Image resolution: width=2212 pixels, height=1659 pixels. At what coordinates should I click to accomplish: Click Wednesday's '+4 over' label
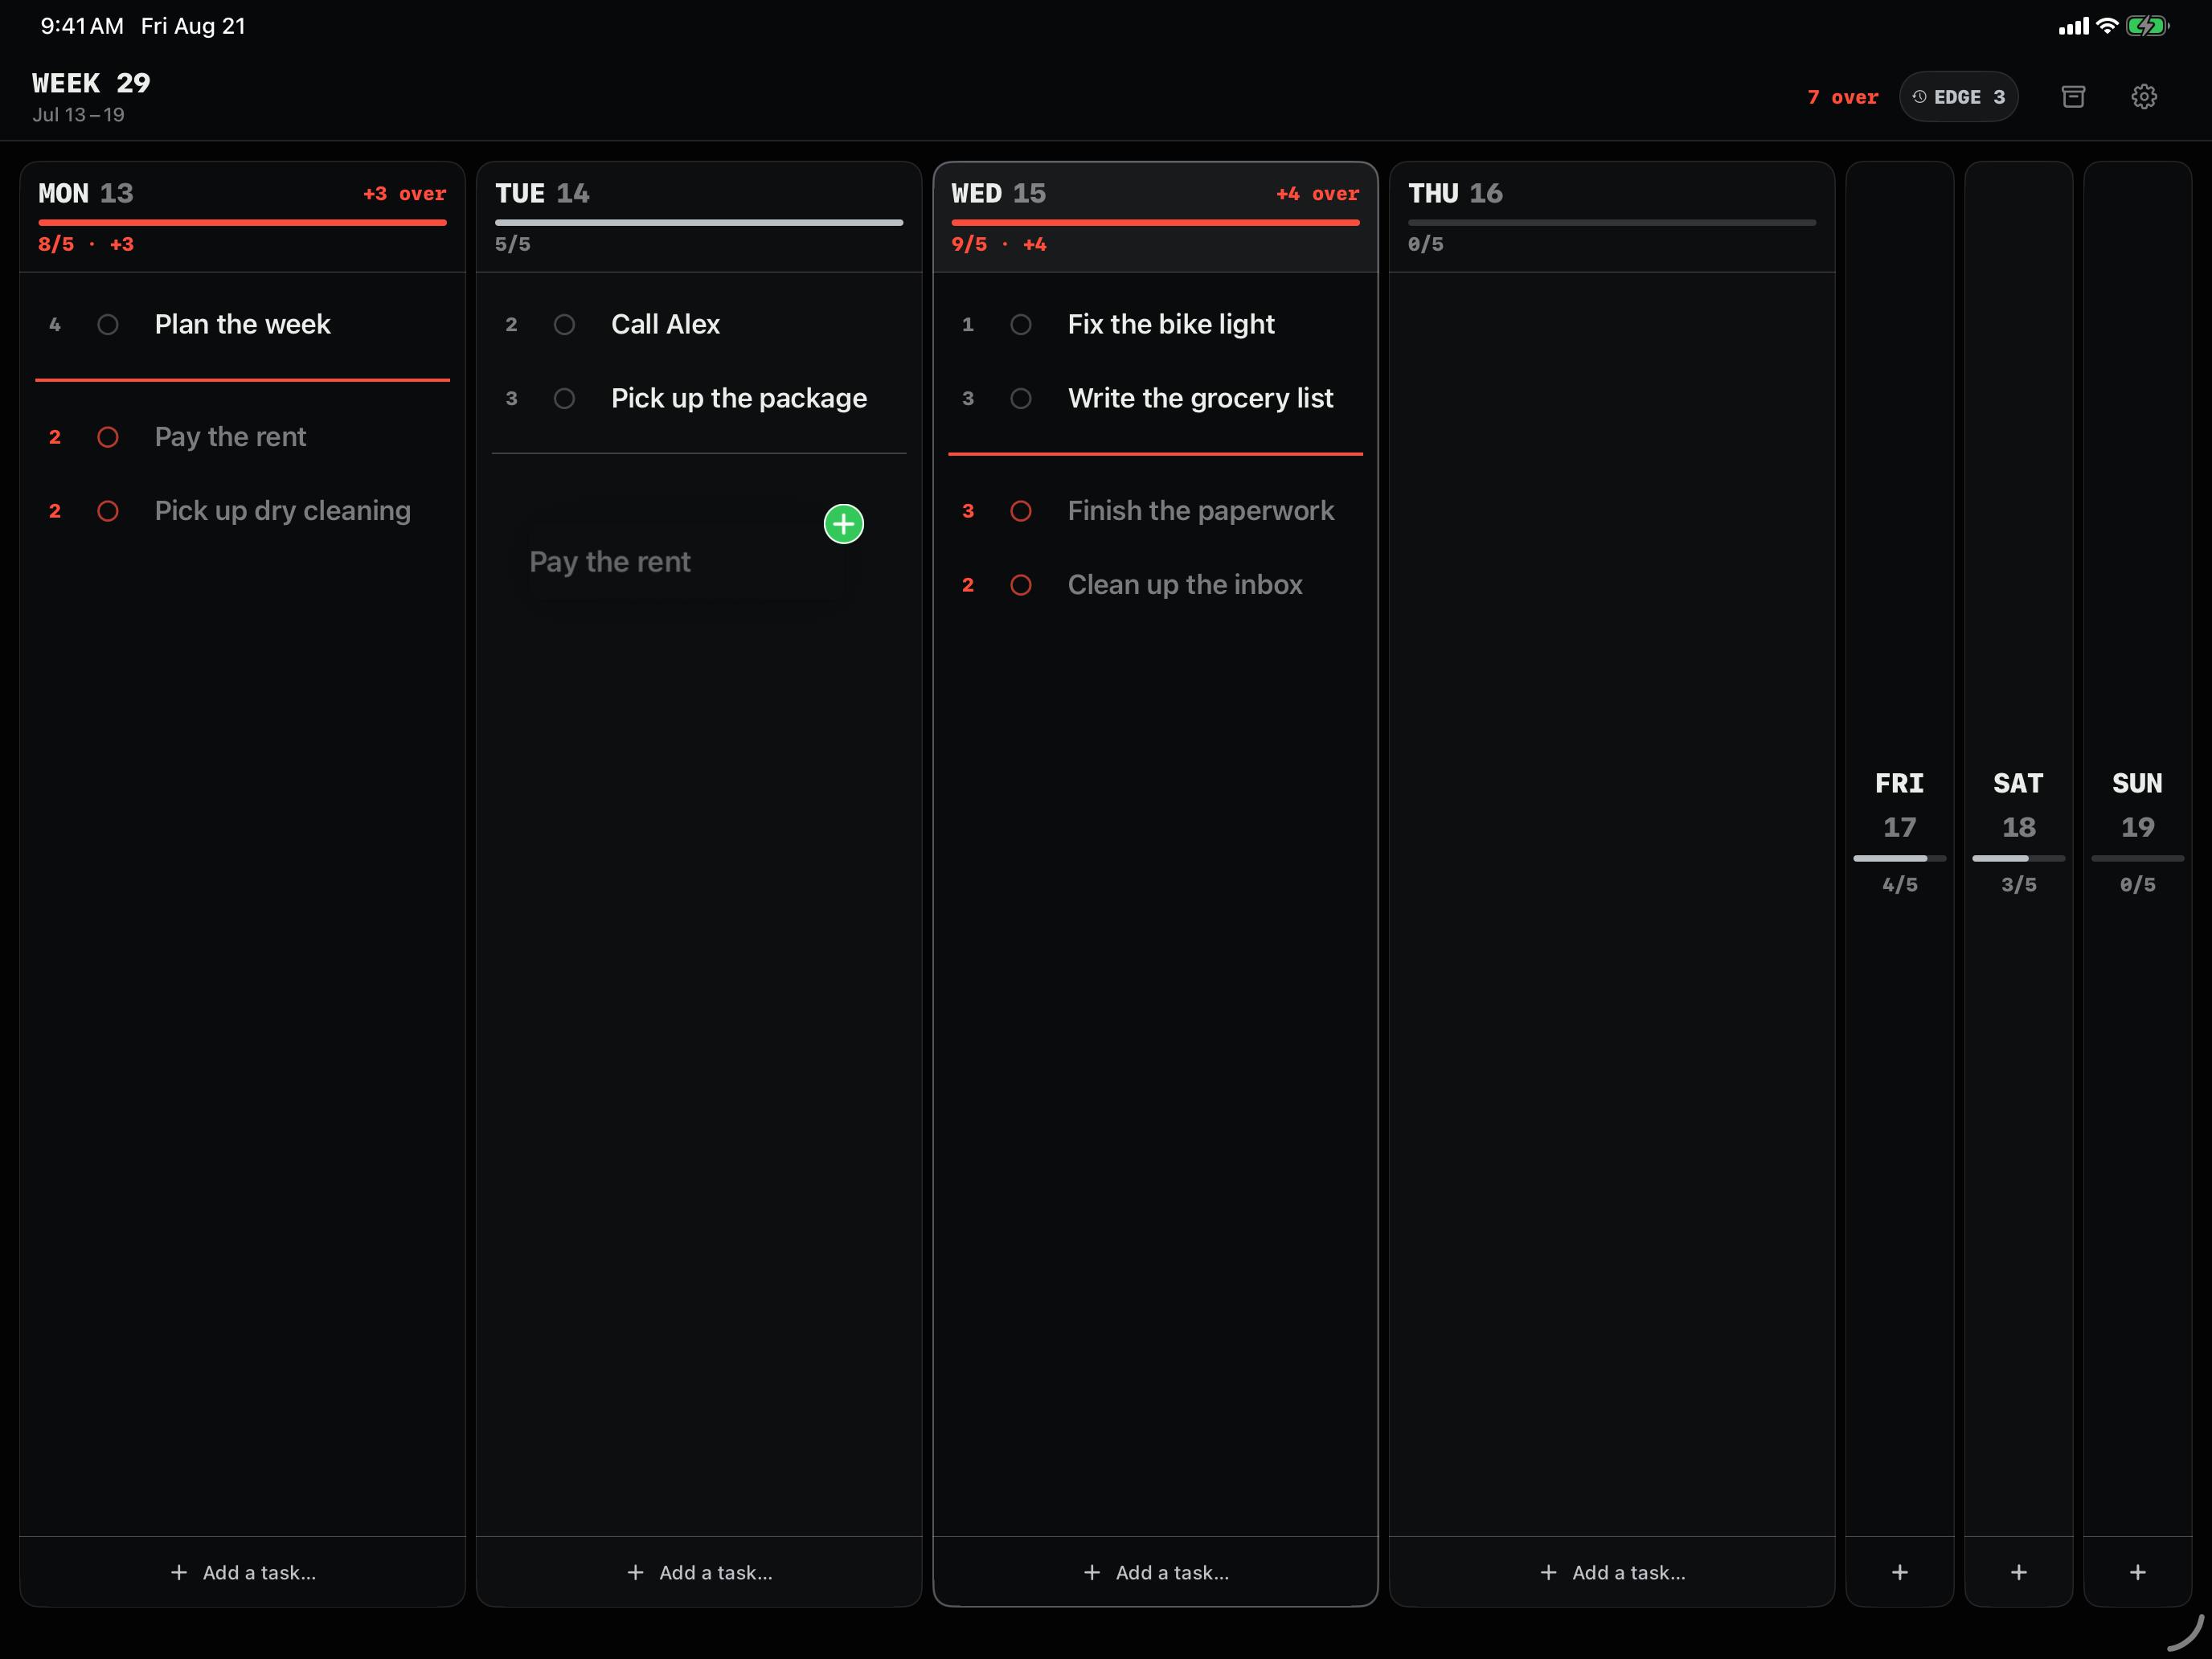tap(1317, 193)
